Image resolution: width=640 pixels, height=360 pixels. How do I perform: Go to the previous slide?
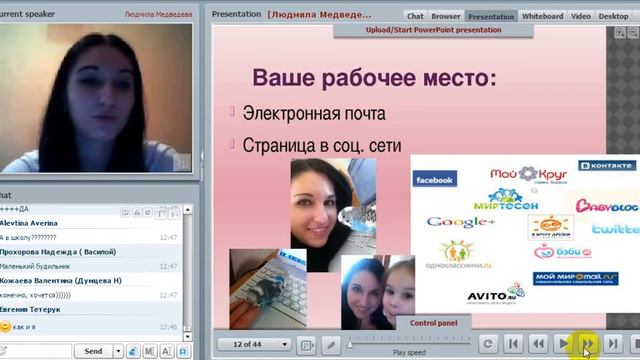coord(538,344)
